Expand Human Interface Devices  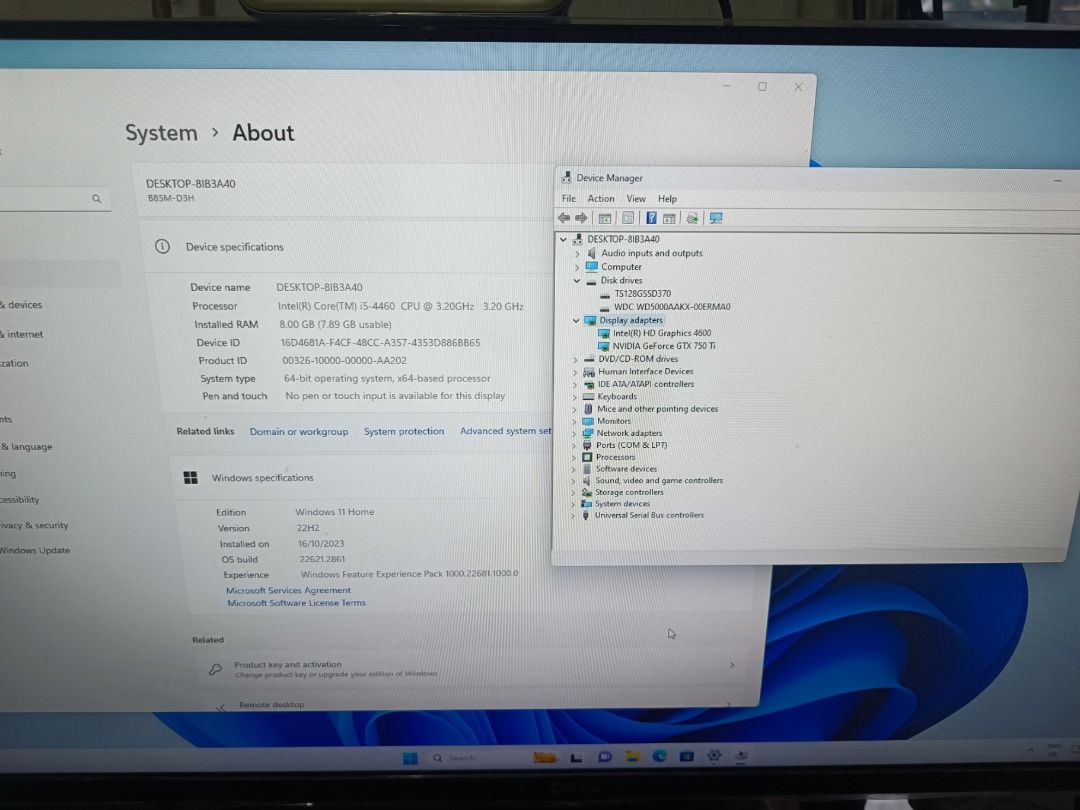(x=575, y=372)
